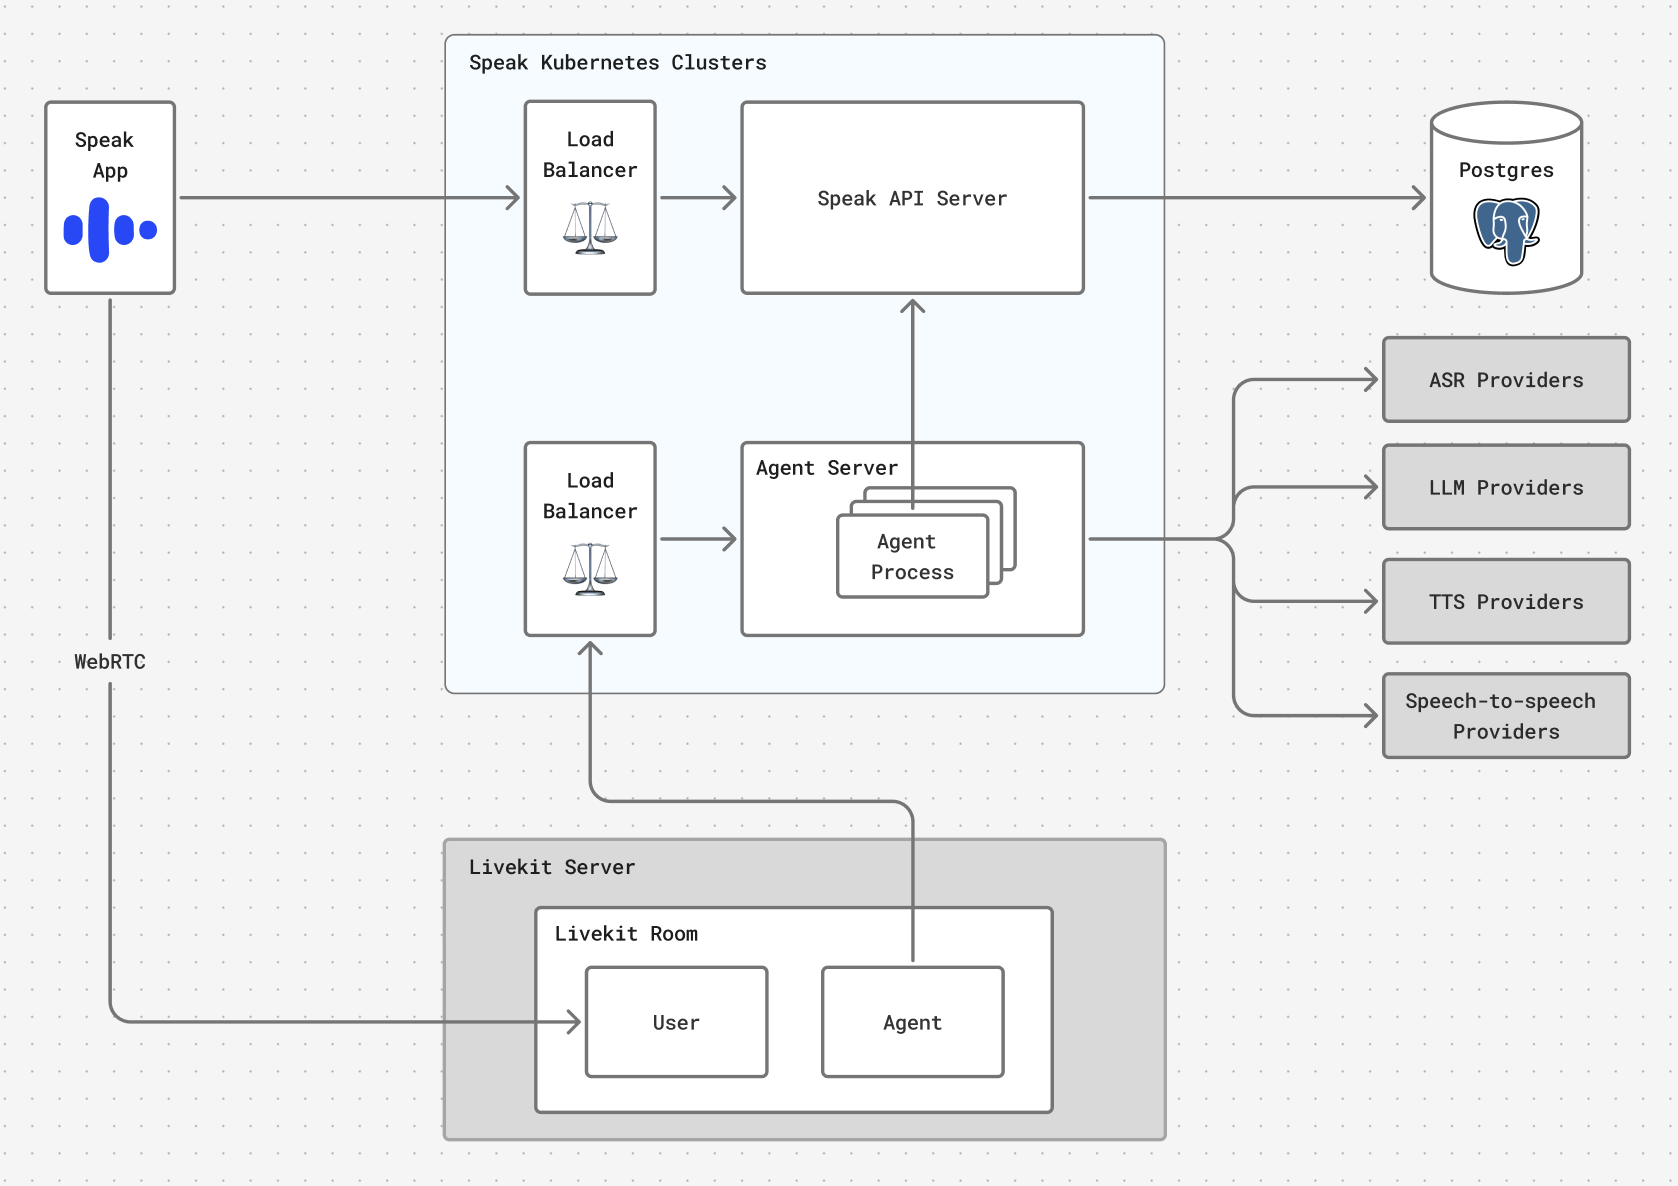Click the Livekit Server title label
This screenshot has height=1186, width=1678.
551,867
